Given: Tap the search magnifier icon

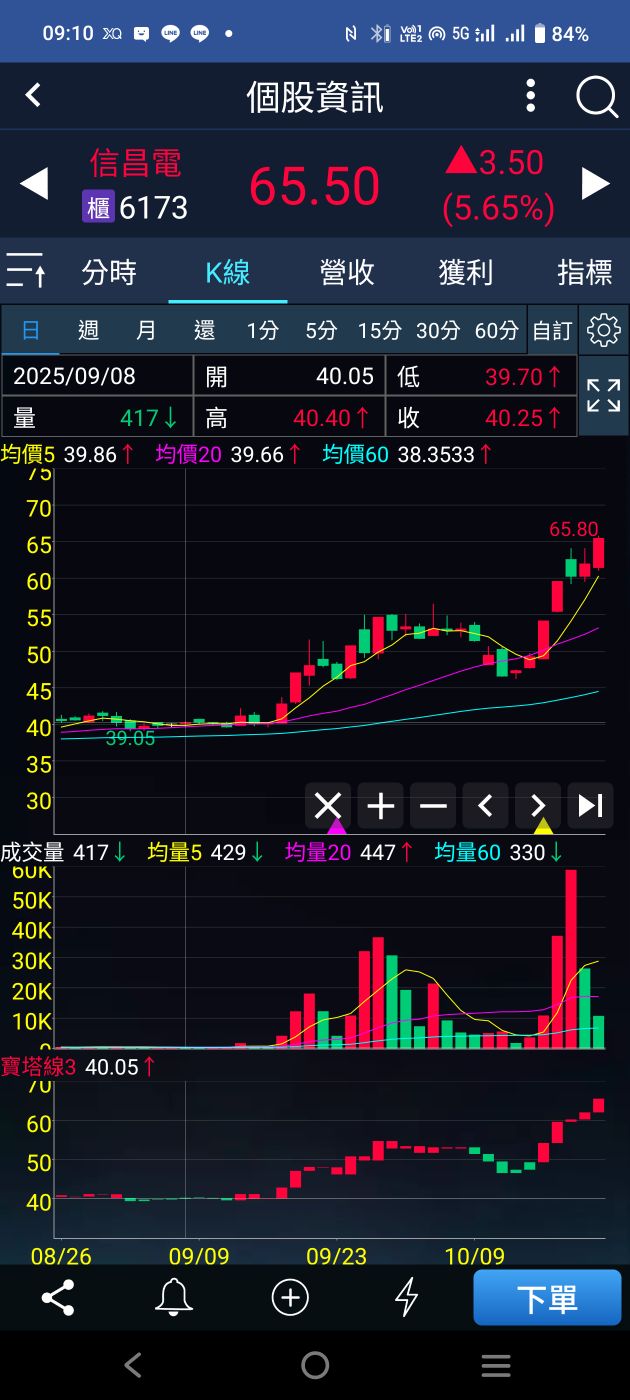Looking at the screenshot, I should click(x=597, y=97).
